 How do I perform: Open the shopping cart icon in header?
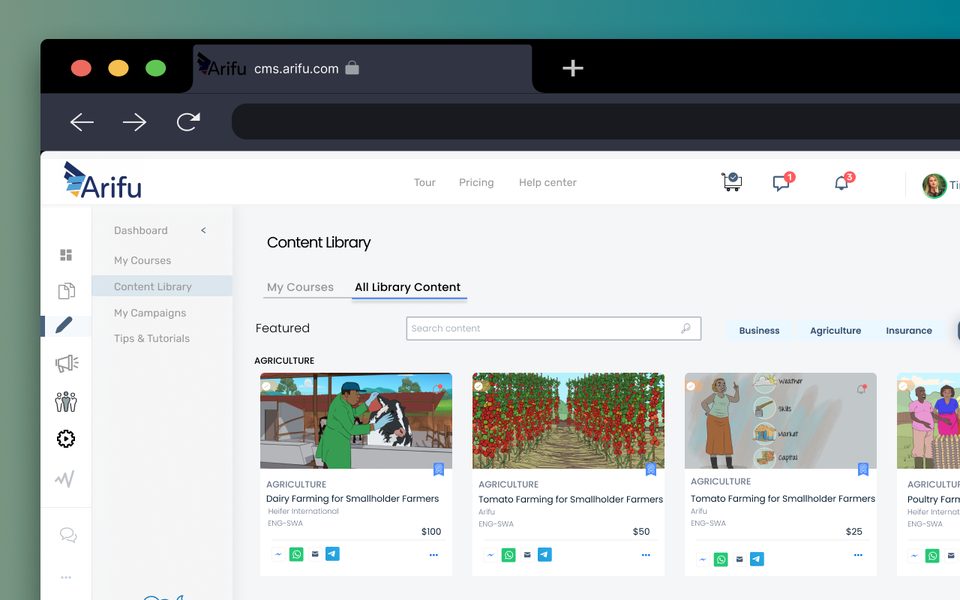point(732,182)
